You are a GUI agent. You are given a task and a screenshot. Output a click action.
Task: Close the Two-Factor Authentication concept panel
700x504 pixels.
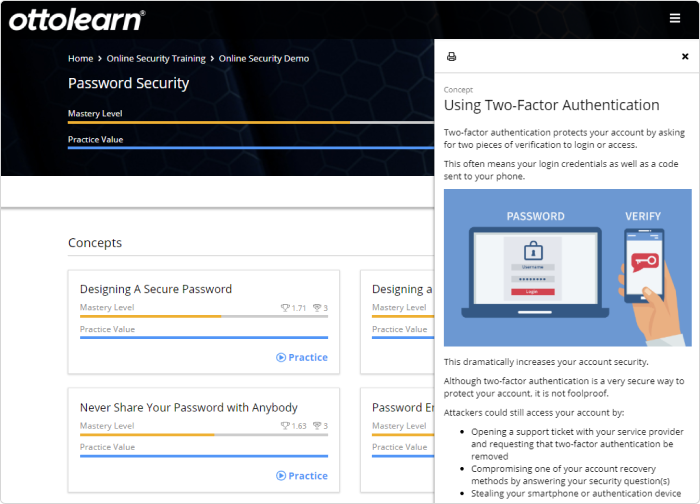coord(685,57)
